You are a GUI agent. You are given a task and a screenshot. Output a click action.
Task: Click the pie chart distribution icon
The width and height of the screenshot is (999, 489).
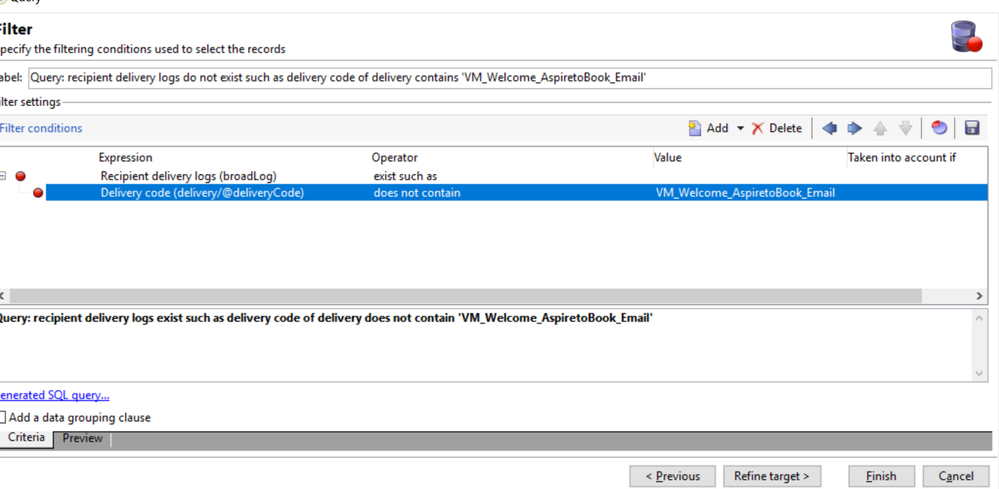[939, 128]
